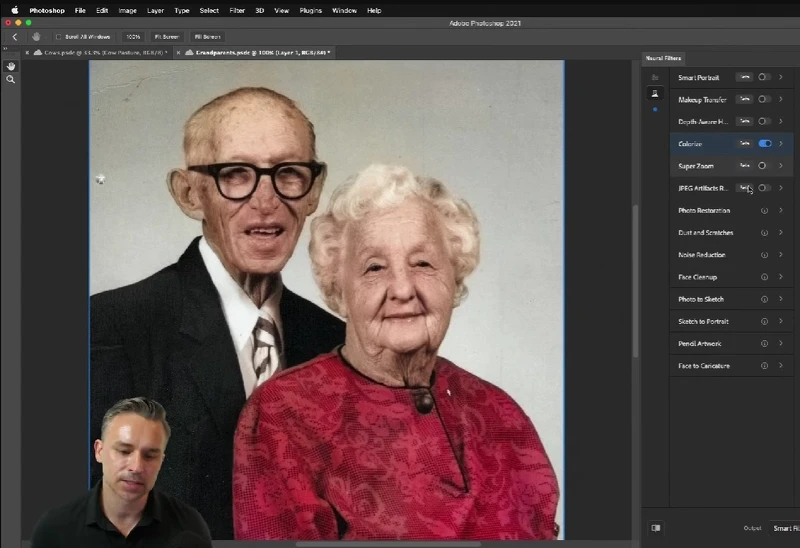The width and height of the screenshot is (800, 548).
Task: Expand the Super Zoom filter options
Action: point(781,166)
